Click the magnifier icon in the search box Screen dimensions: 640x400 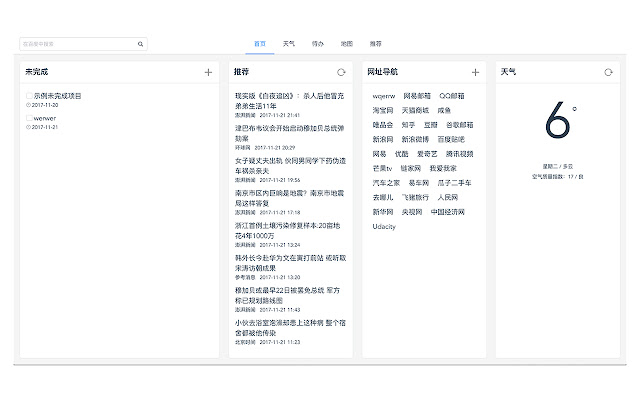click(x=140, y=44)
